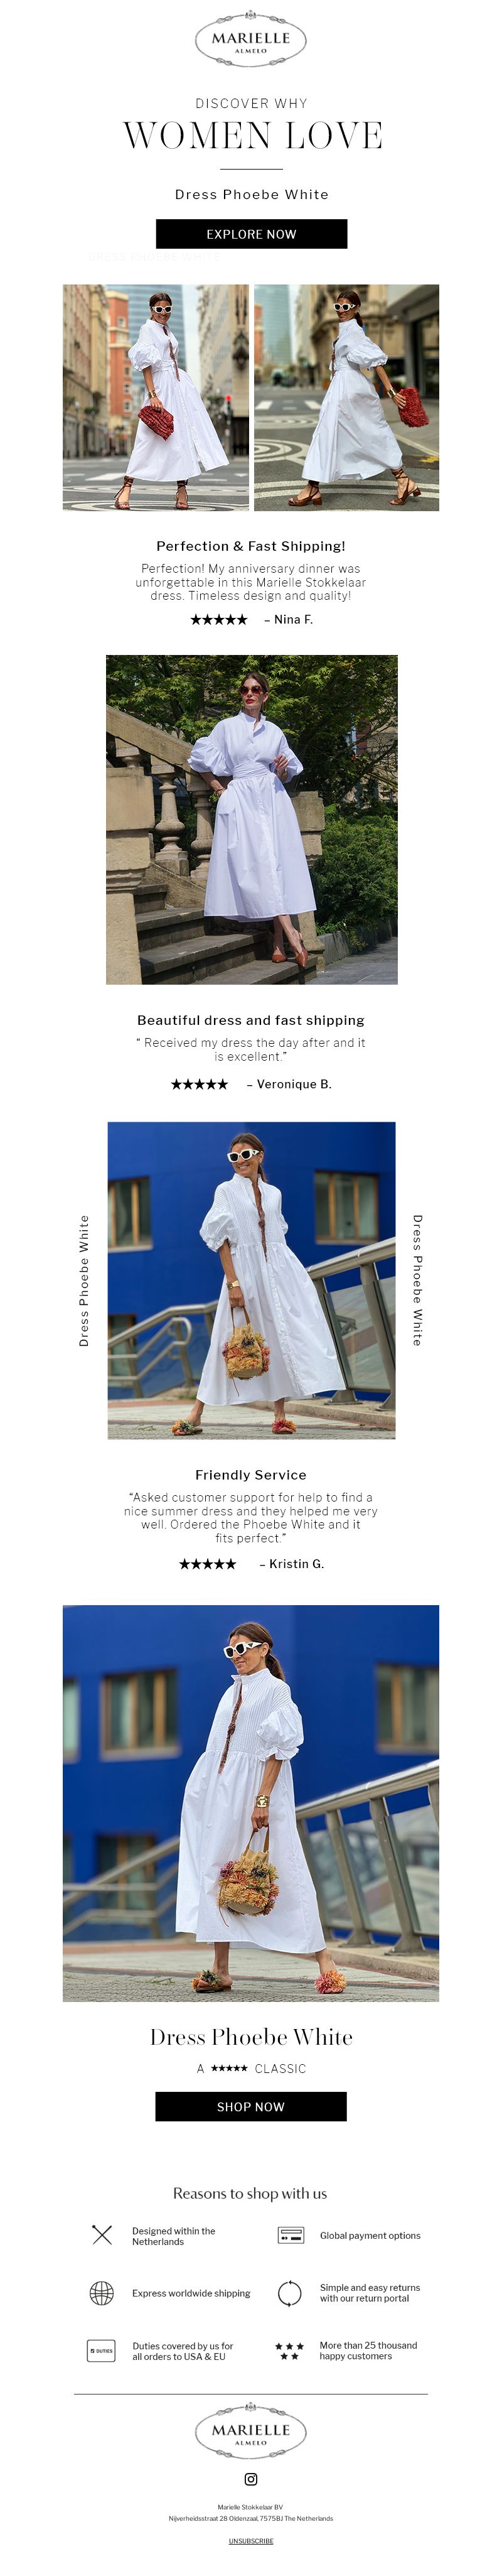Click the Marielle Almelo logo at top
Image resolution: width=502 pixels, height=2576 pixels.
[251, 40]
